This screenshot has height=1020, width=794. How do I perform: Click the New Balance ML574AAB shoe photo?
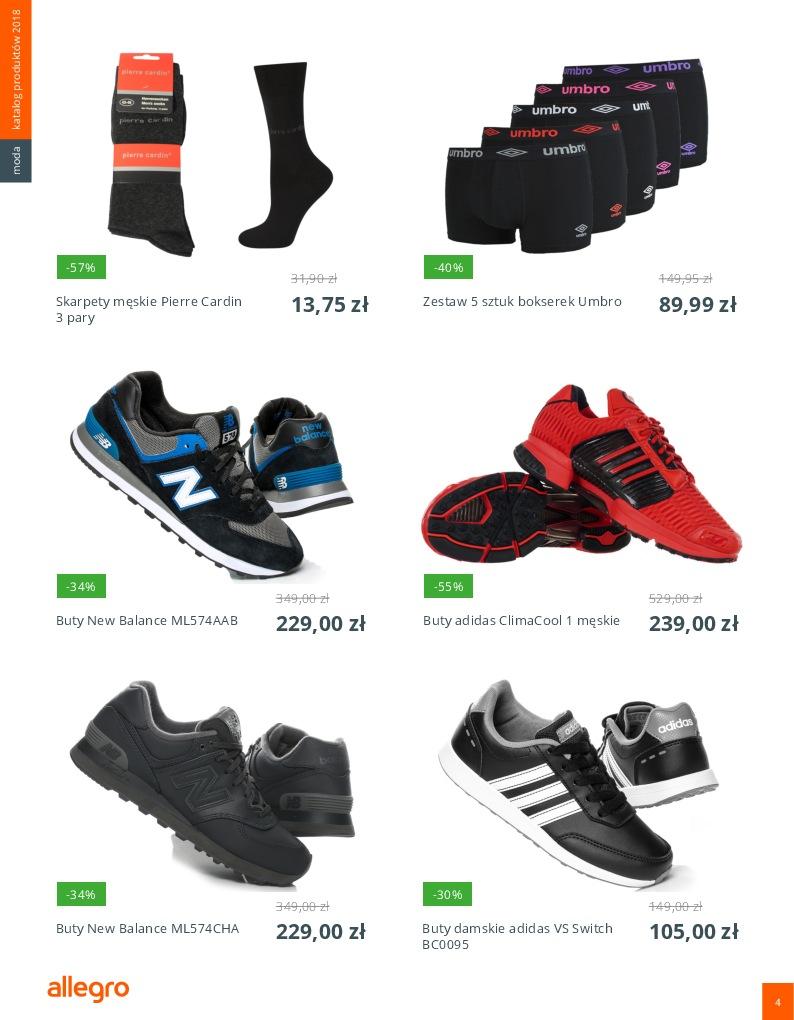[211, 474]
